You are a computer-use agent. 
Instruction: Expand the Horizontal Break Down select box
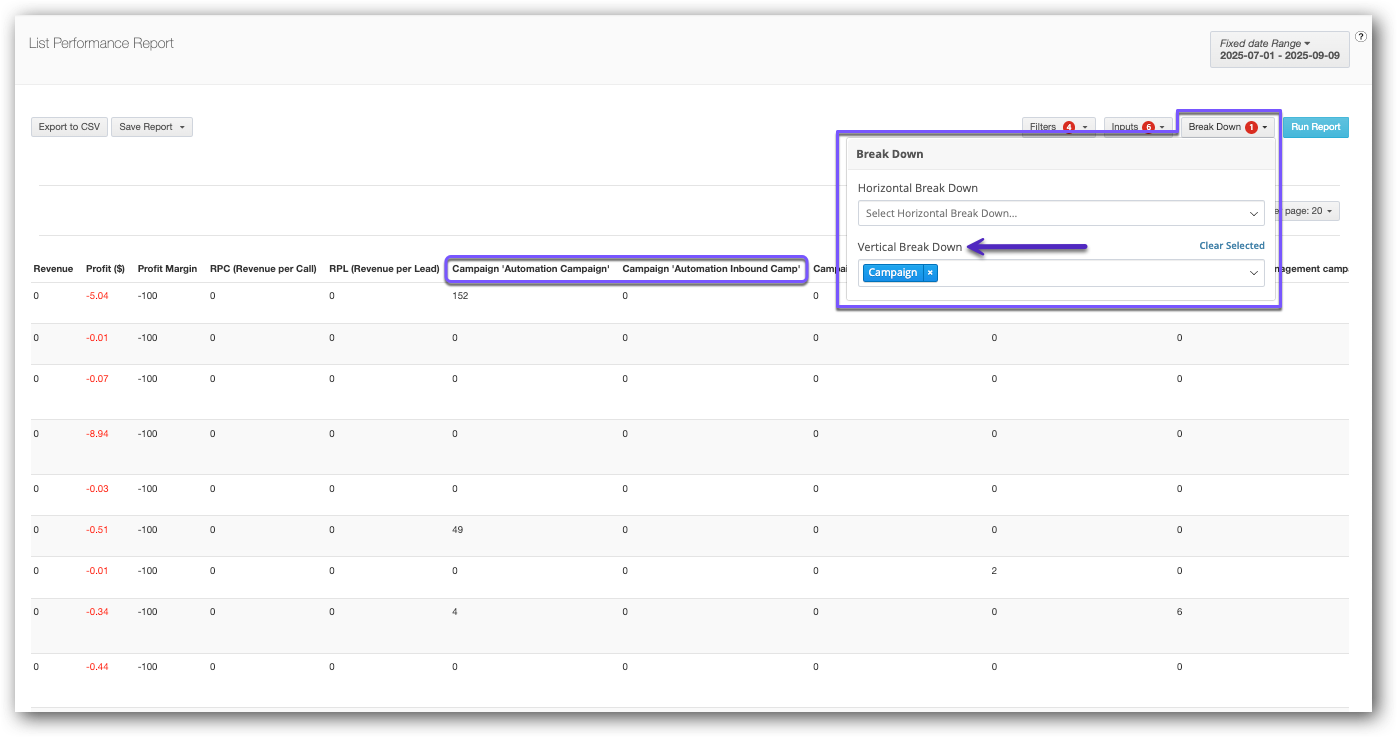click(x=1060, y=213)
